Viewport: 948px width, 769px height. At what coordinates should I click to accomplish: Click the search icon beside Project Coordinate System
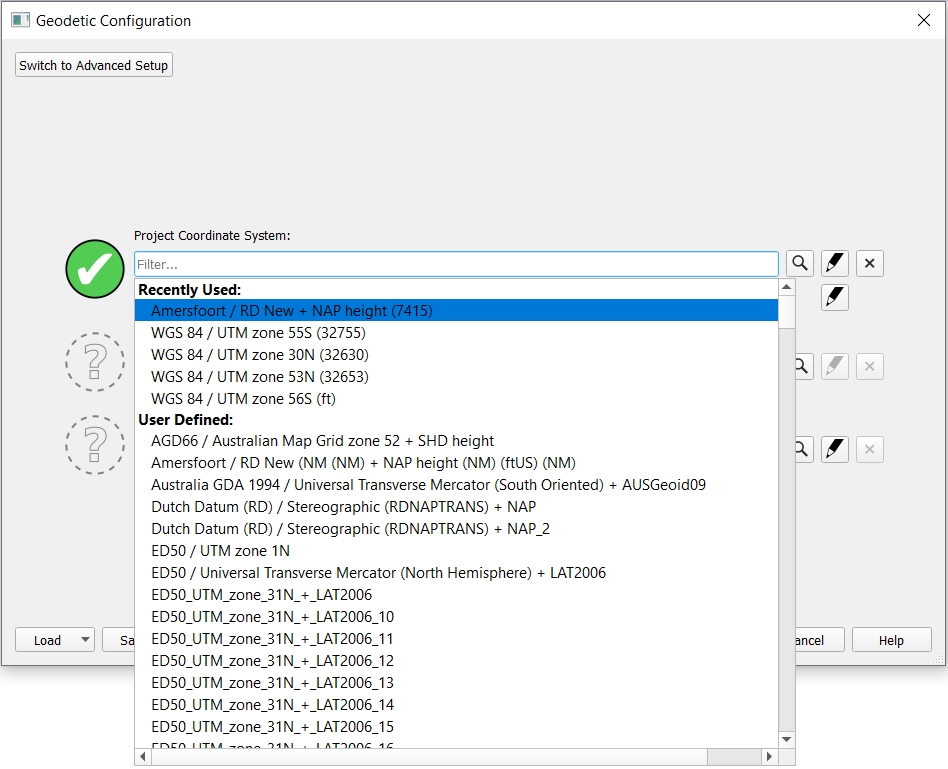[800, 264]
